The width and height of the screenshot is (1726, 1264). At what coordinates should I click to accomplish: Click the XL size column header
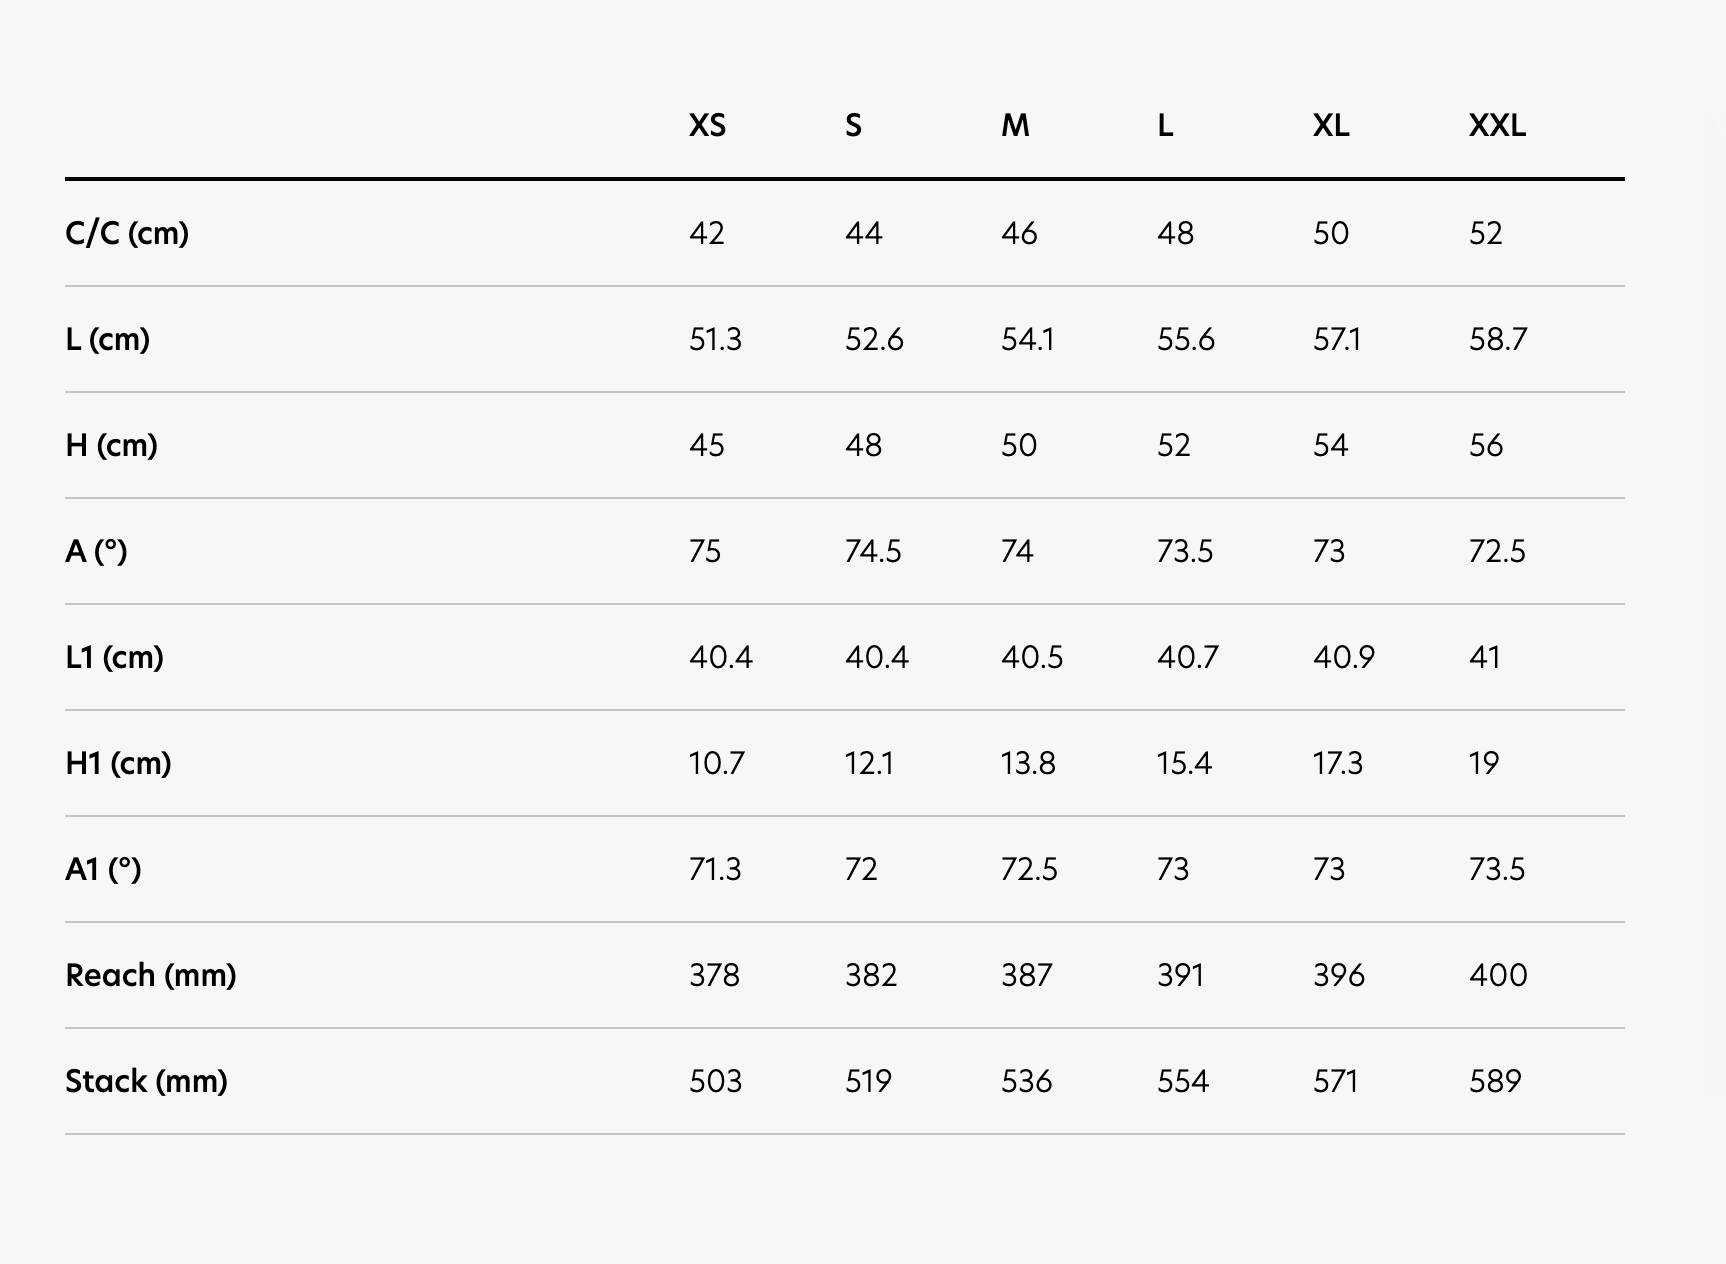pos(1331,125)
